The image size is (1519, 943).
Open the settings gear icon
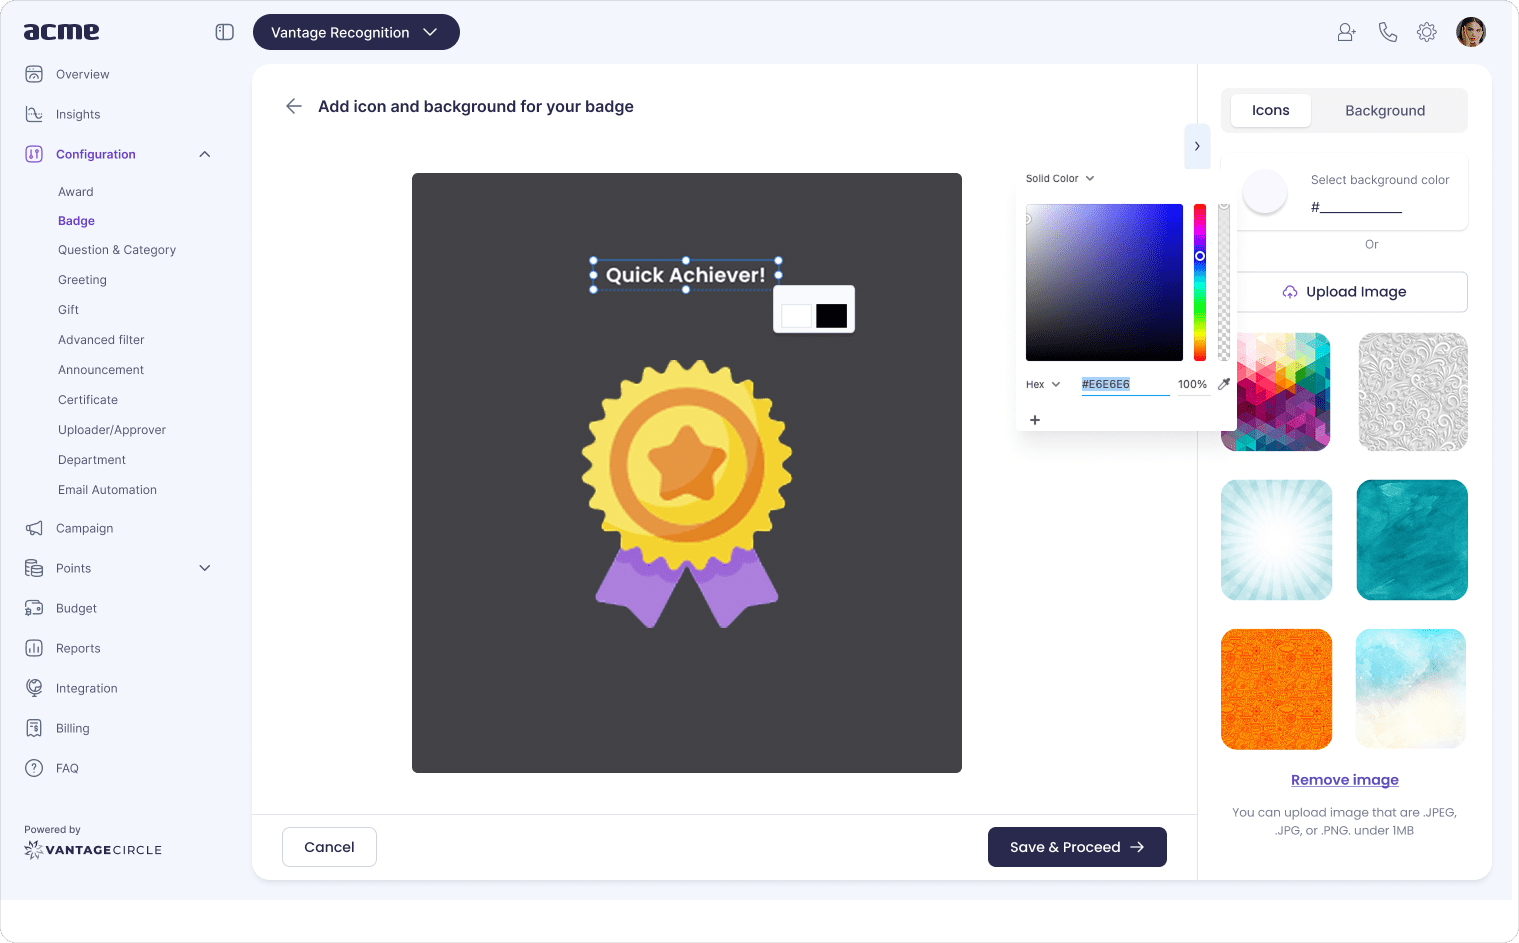1427,32
